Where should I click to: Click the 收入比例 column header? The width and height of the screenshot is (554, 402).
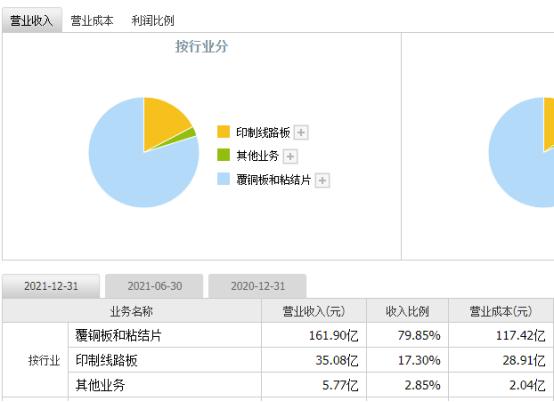(x=407, y=311)
